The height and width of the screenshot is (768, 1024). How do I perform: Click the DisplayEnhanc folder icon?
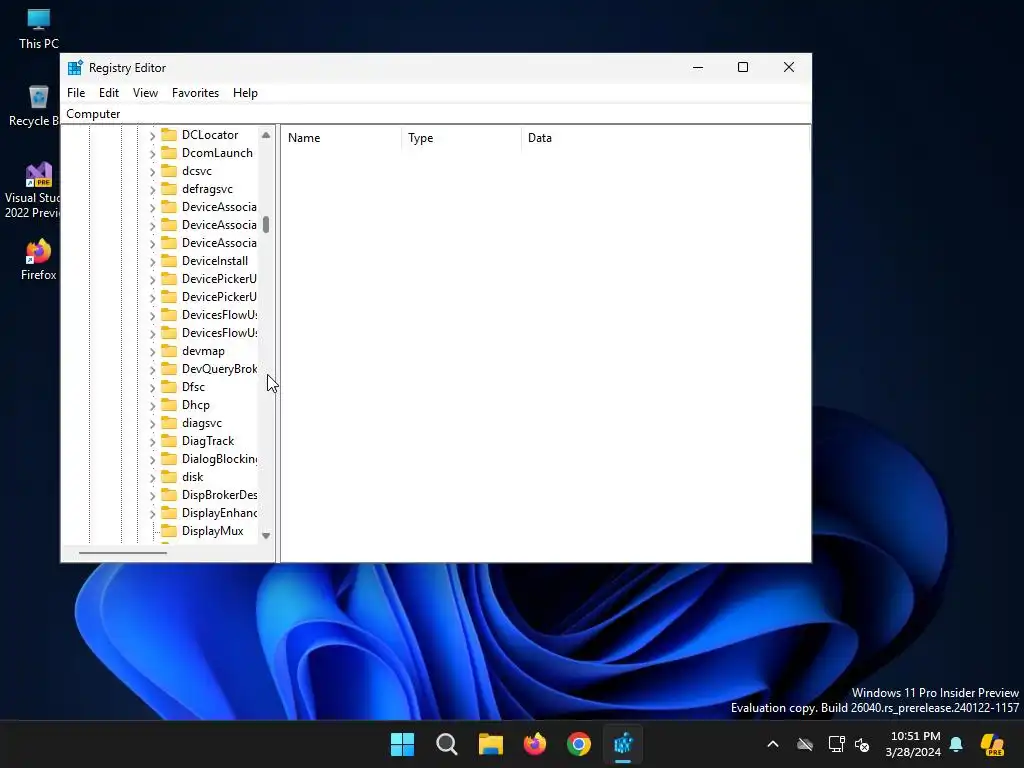(x=169, y=513)
